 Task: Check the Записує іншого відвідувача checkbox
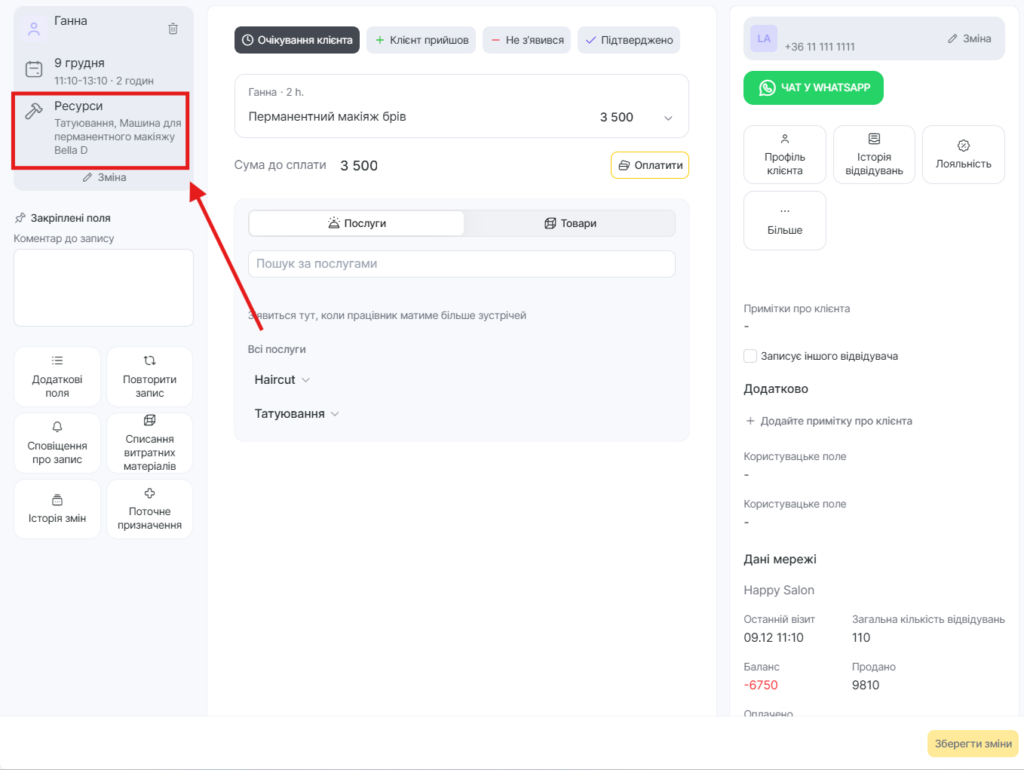[750, 356]
